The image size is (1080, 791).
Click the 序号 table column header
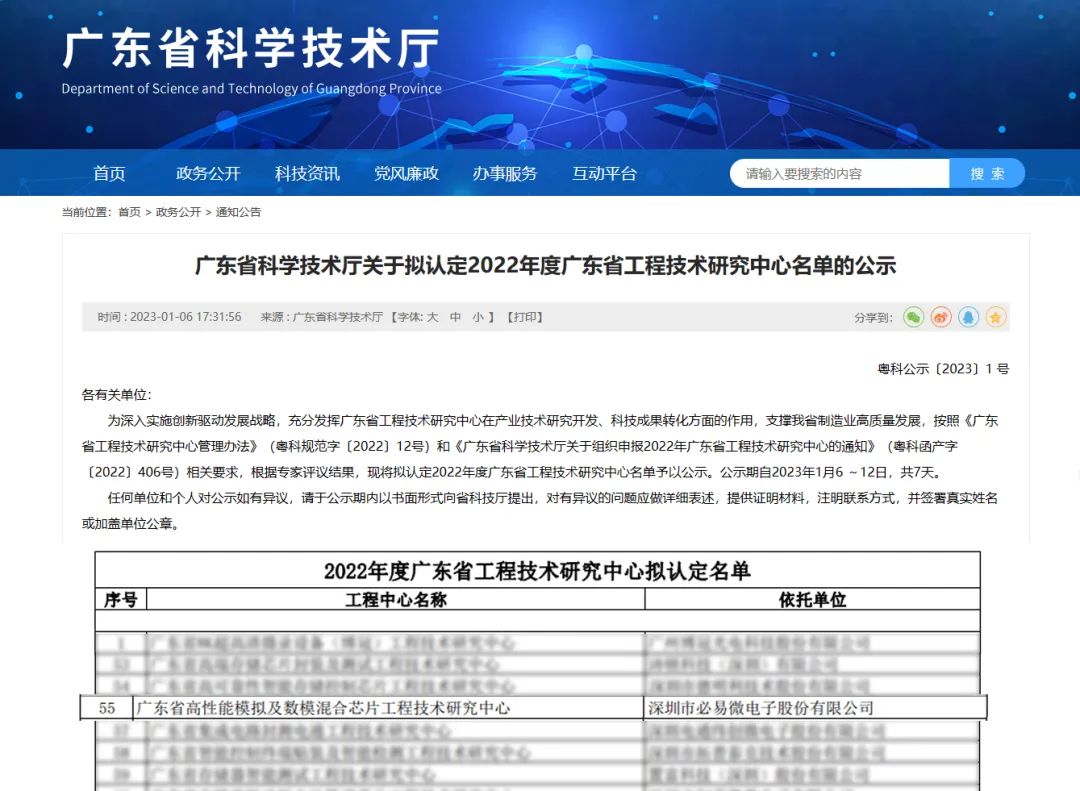(121, 599)
